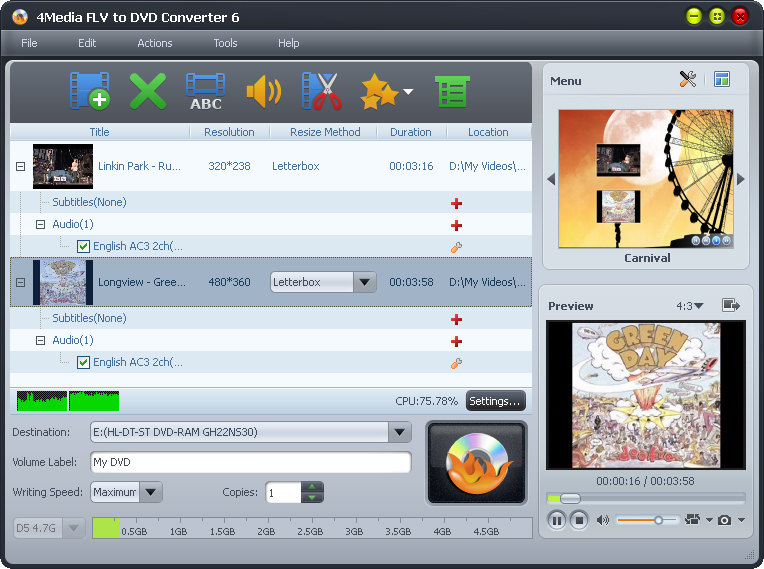Open menu edit tools icon
Viewport: 764px width, 569px height.
687,80
